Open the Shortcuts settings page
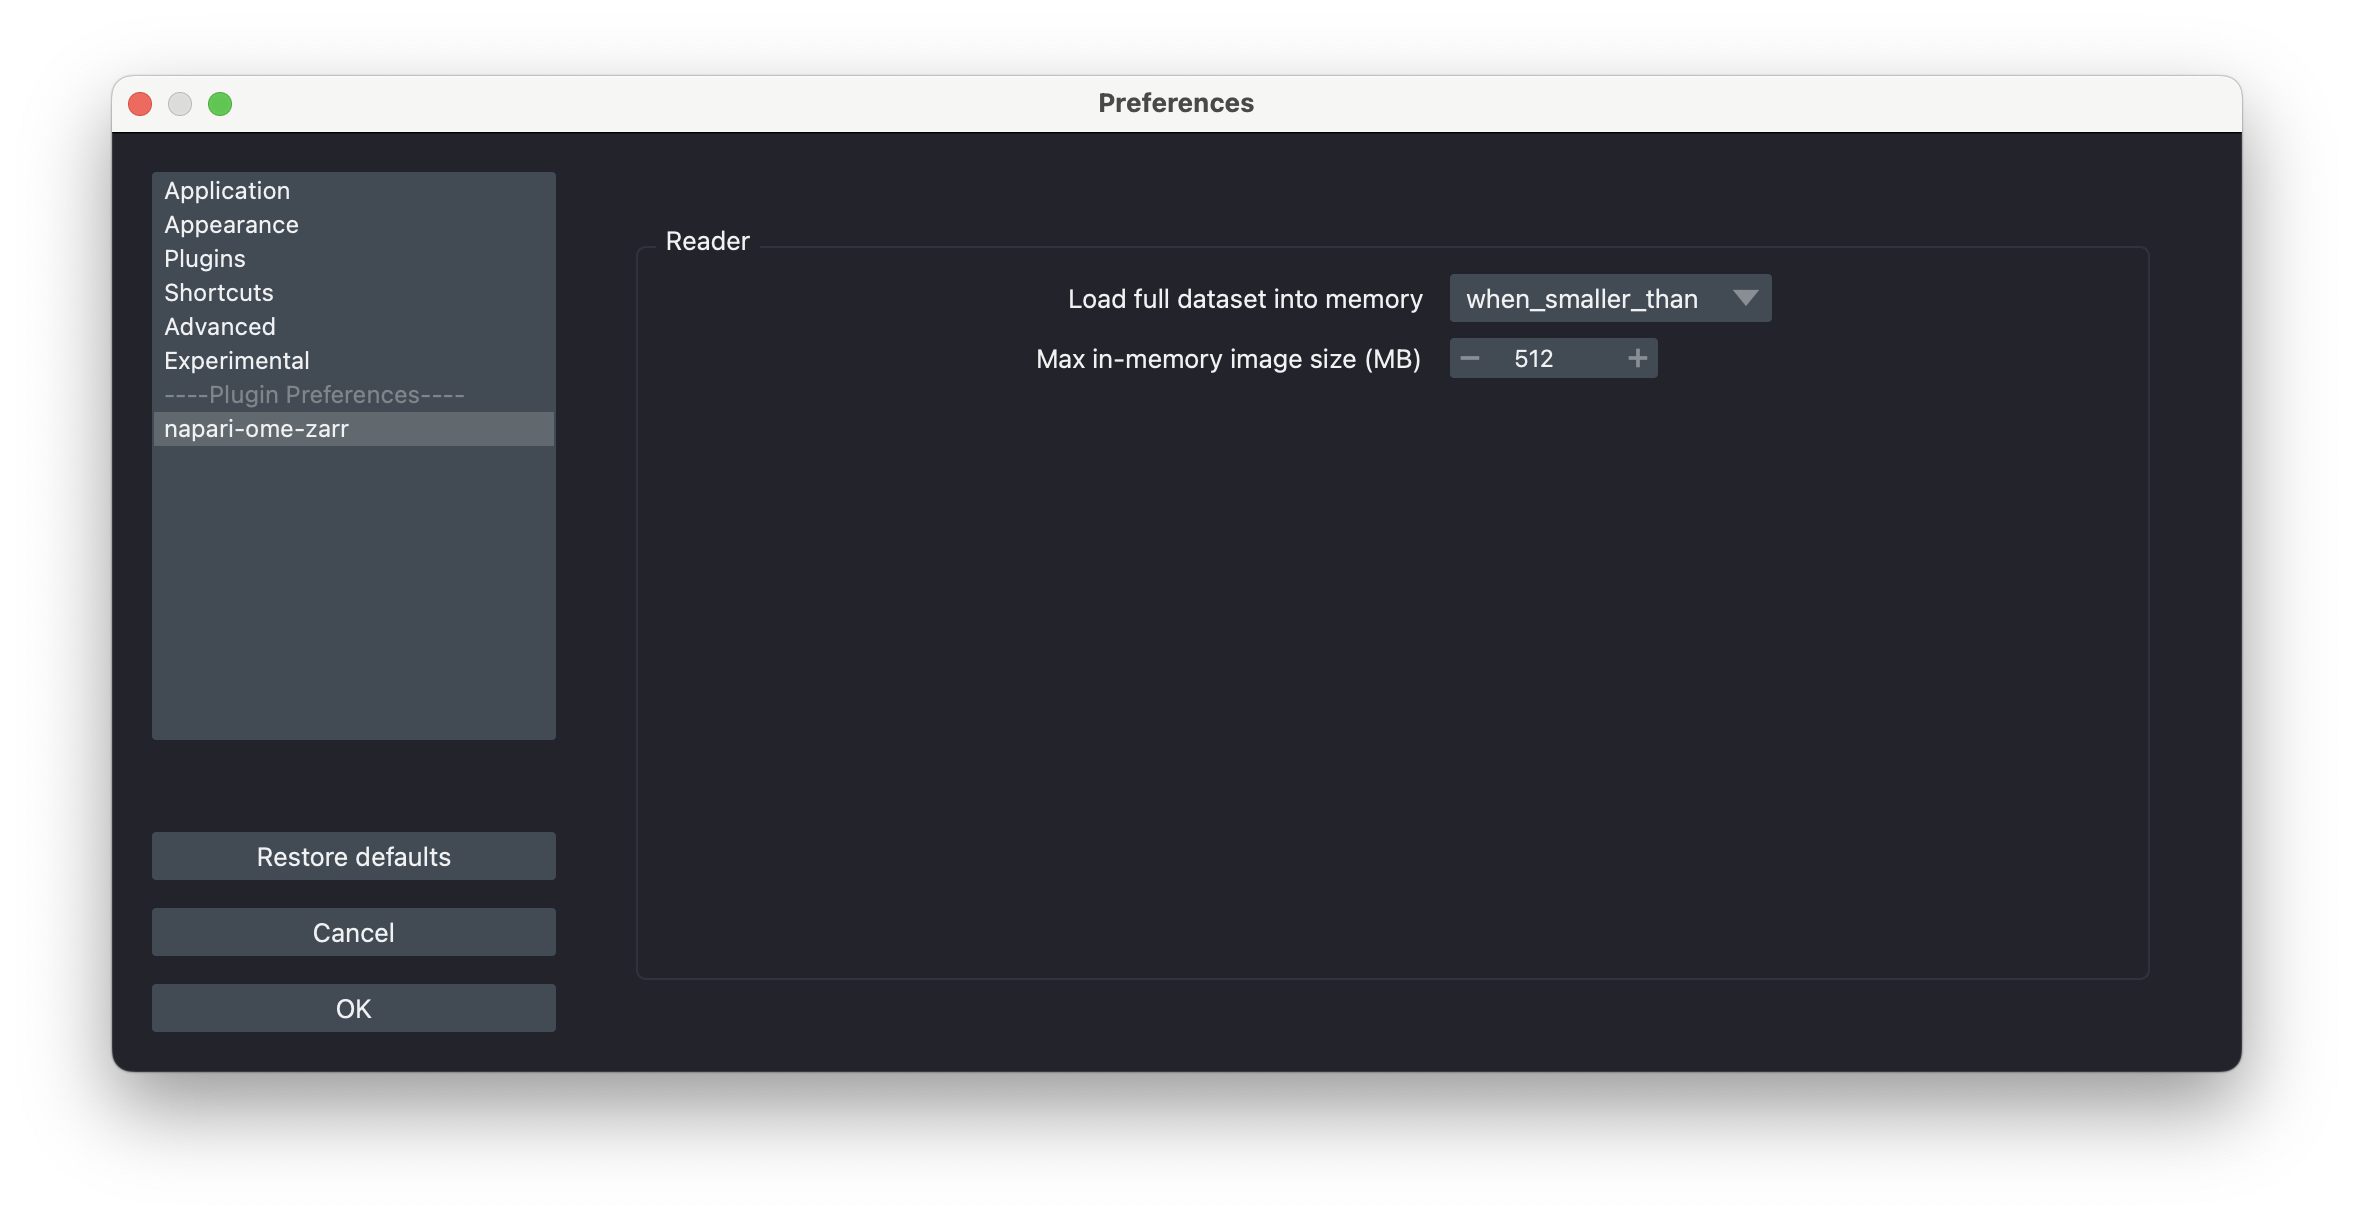 [353, 292]
